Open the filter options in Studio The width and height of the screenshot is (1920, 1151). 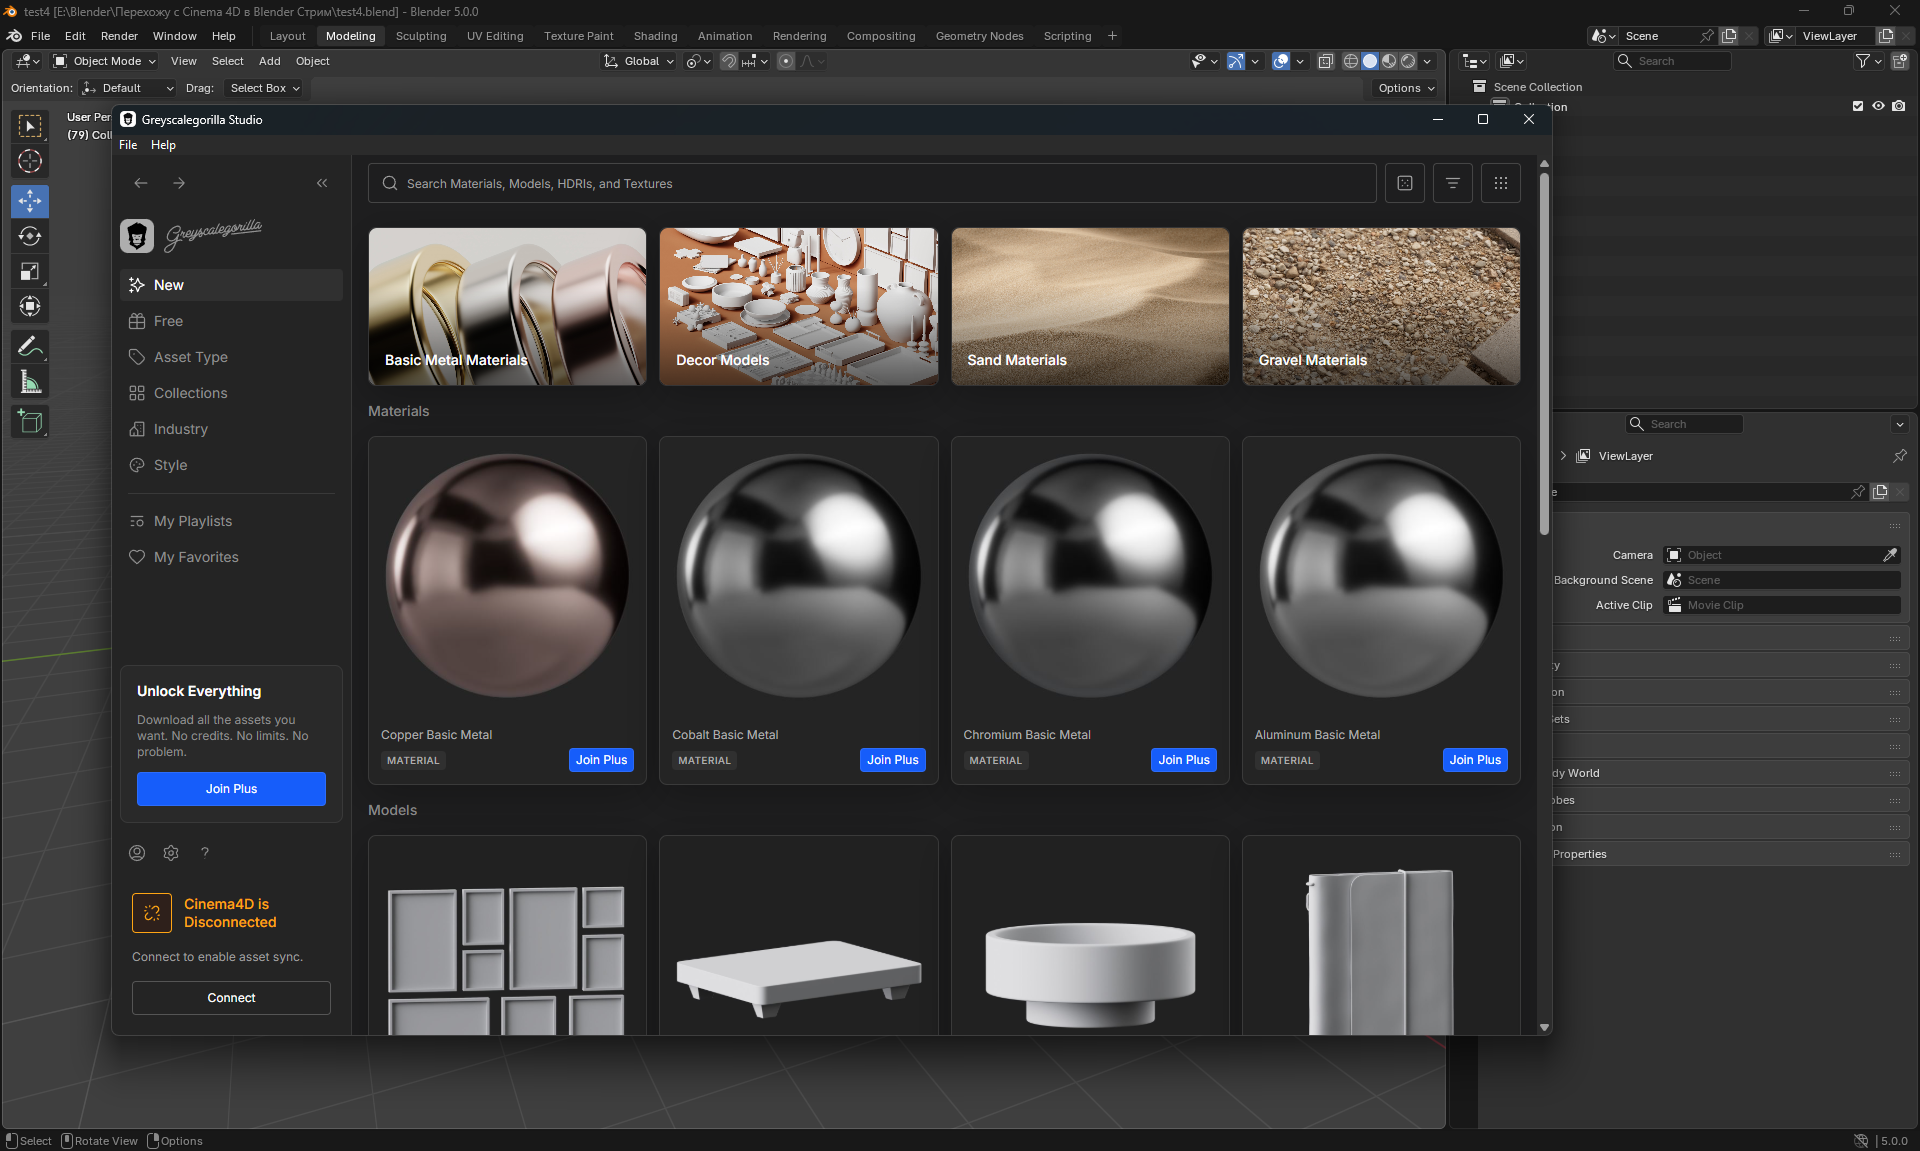click(x=1453, y=183)
